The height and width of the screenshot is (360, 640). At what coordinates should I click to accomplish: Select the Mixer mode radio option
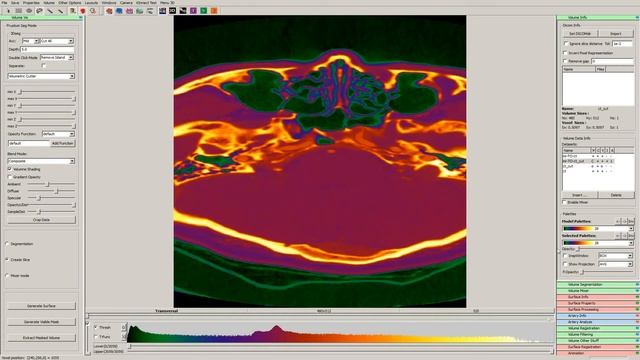pos(7,276)
